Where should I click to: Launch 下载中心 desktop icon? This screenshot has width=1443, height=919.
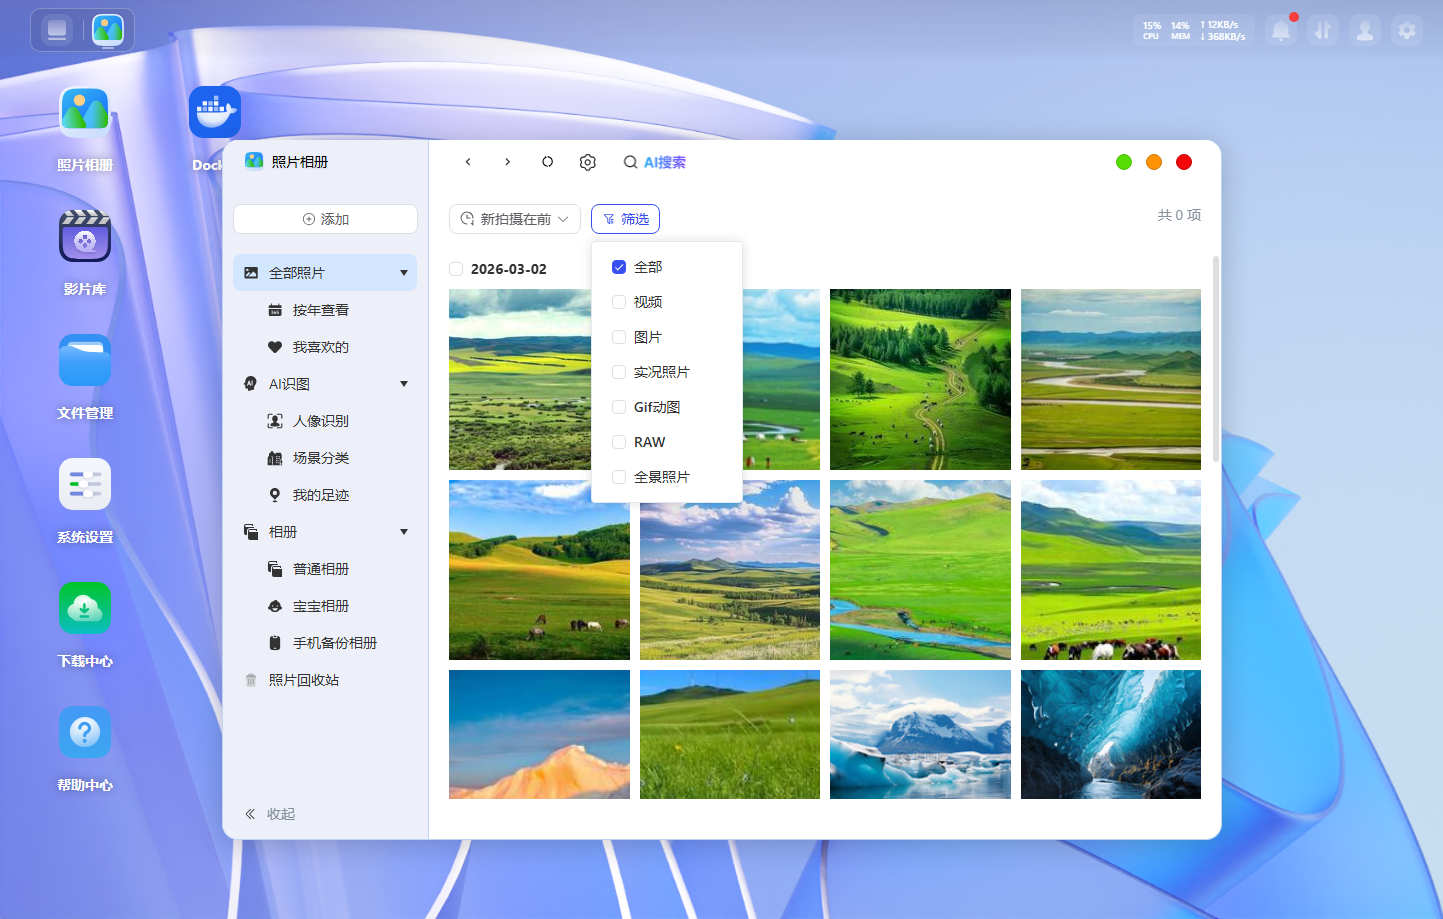click(85, 608)
